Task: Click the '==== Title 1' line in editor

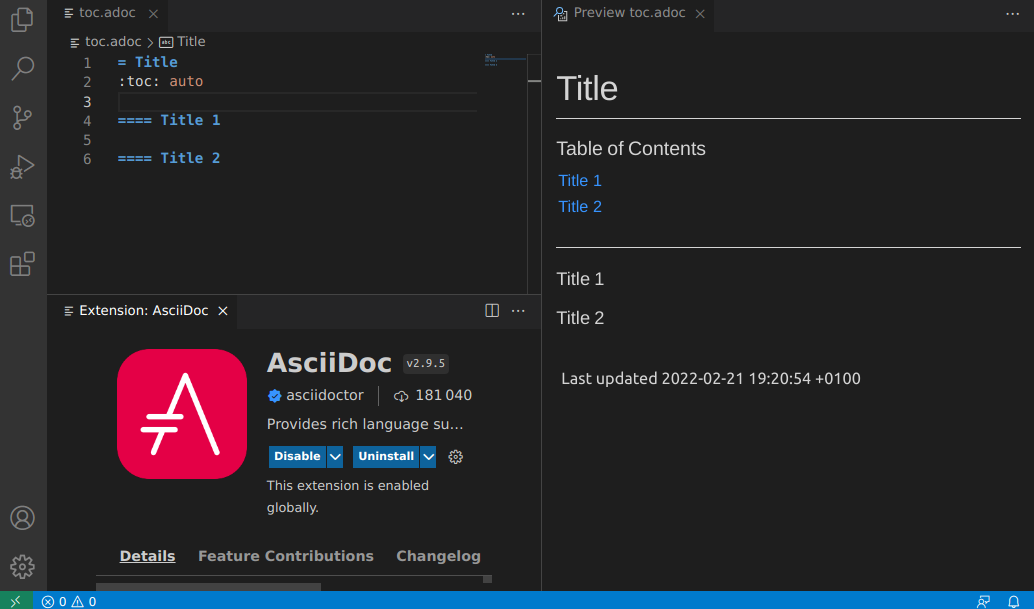Action: click(169, 120)
